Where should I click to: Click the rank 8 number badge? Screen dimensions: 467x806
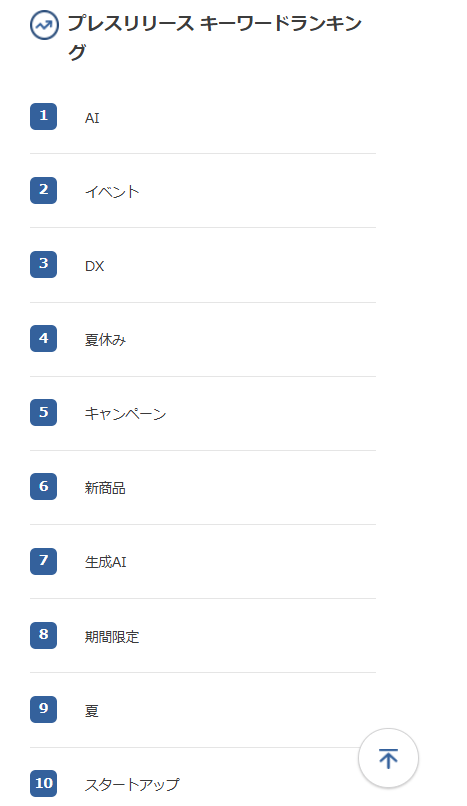click(x=43, y=635)
